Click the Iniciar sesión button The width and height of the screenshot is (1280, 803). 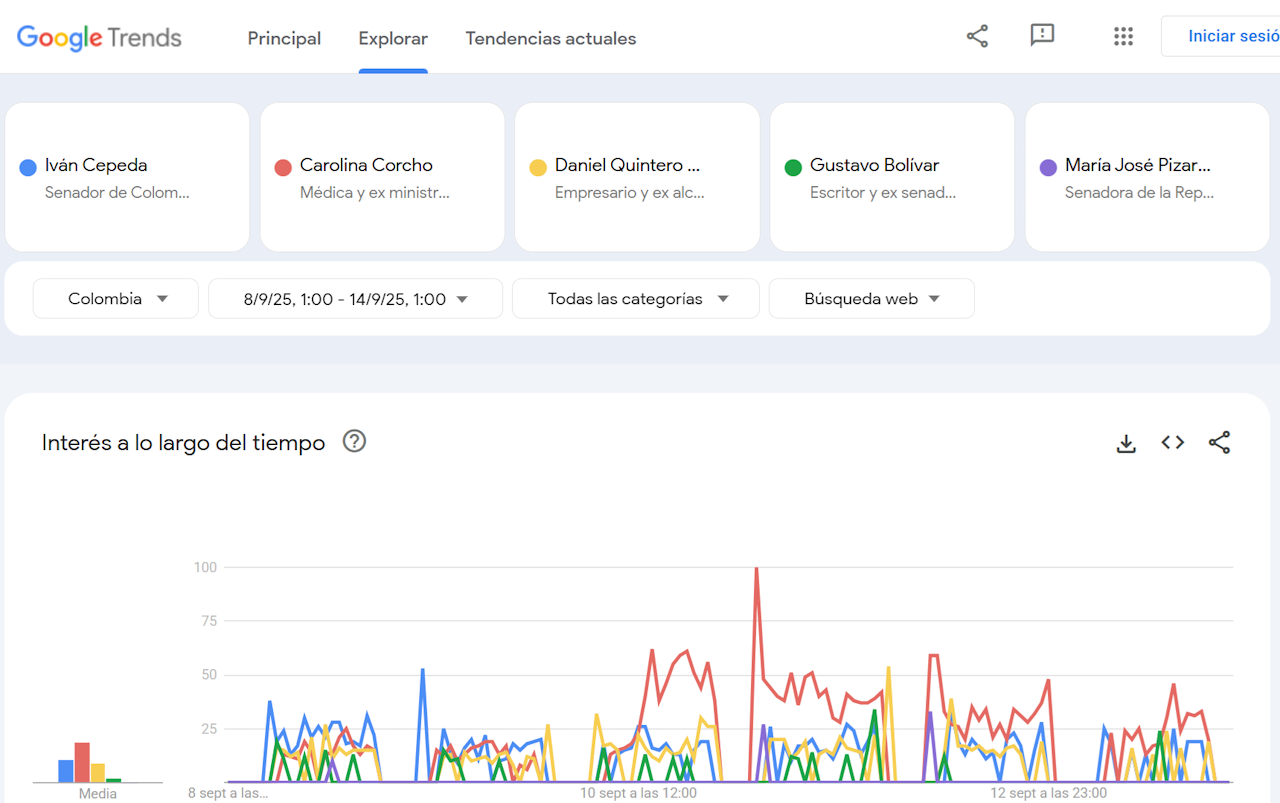(x=1231, y=36)
